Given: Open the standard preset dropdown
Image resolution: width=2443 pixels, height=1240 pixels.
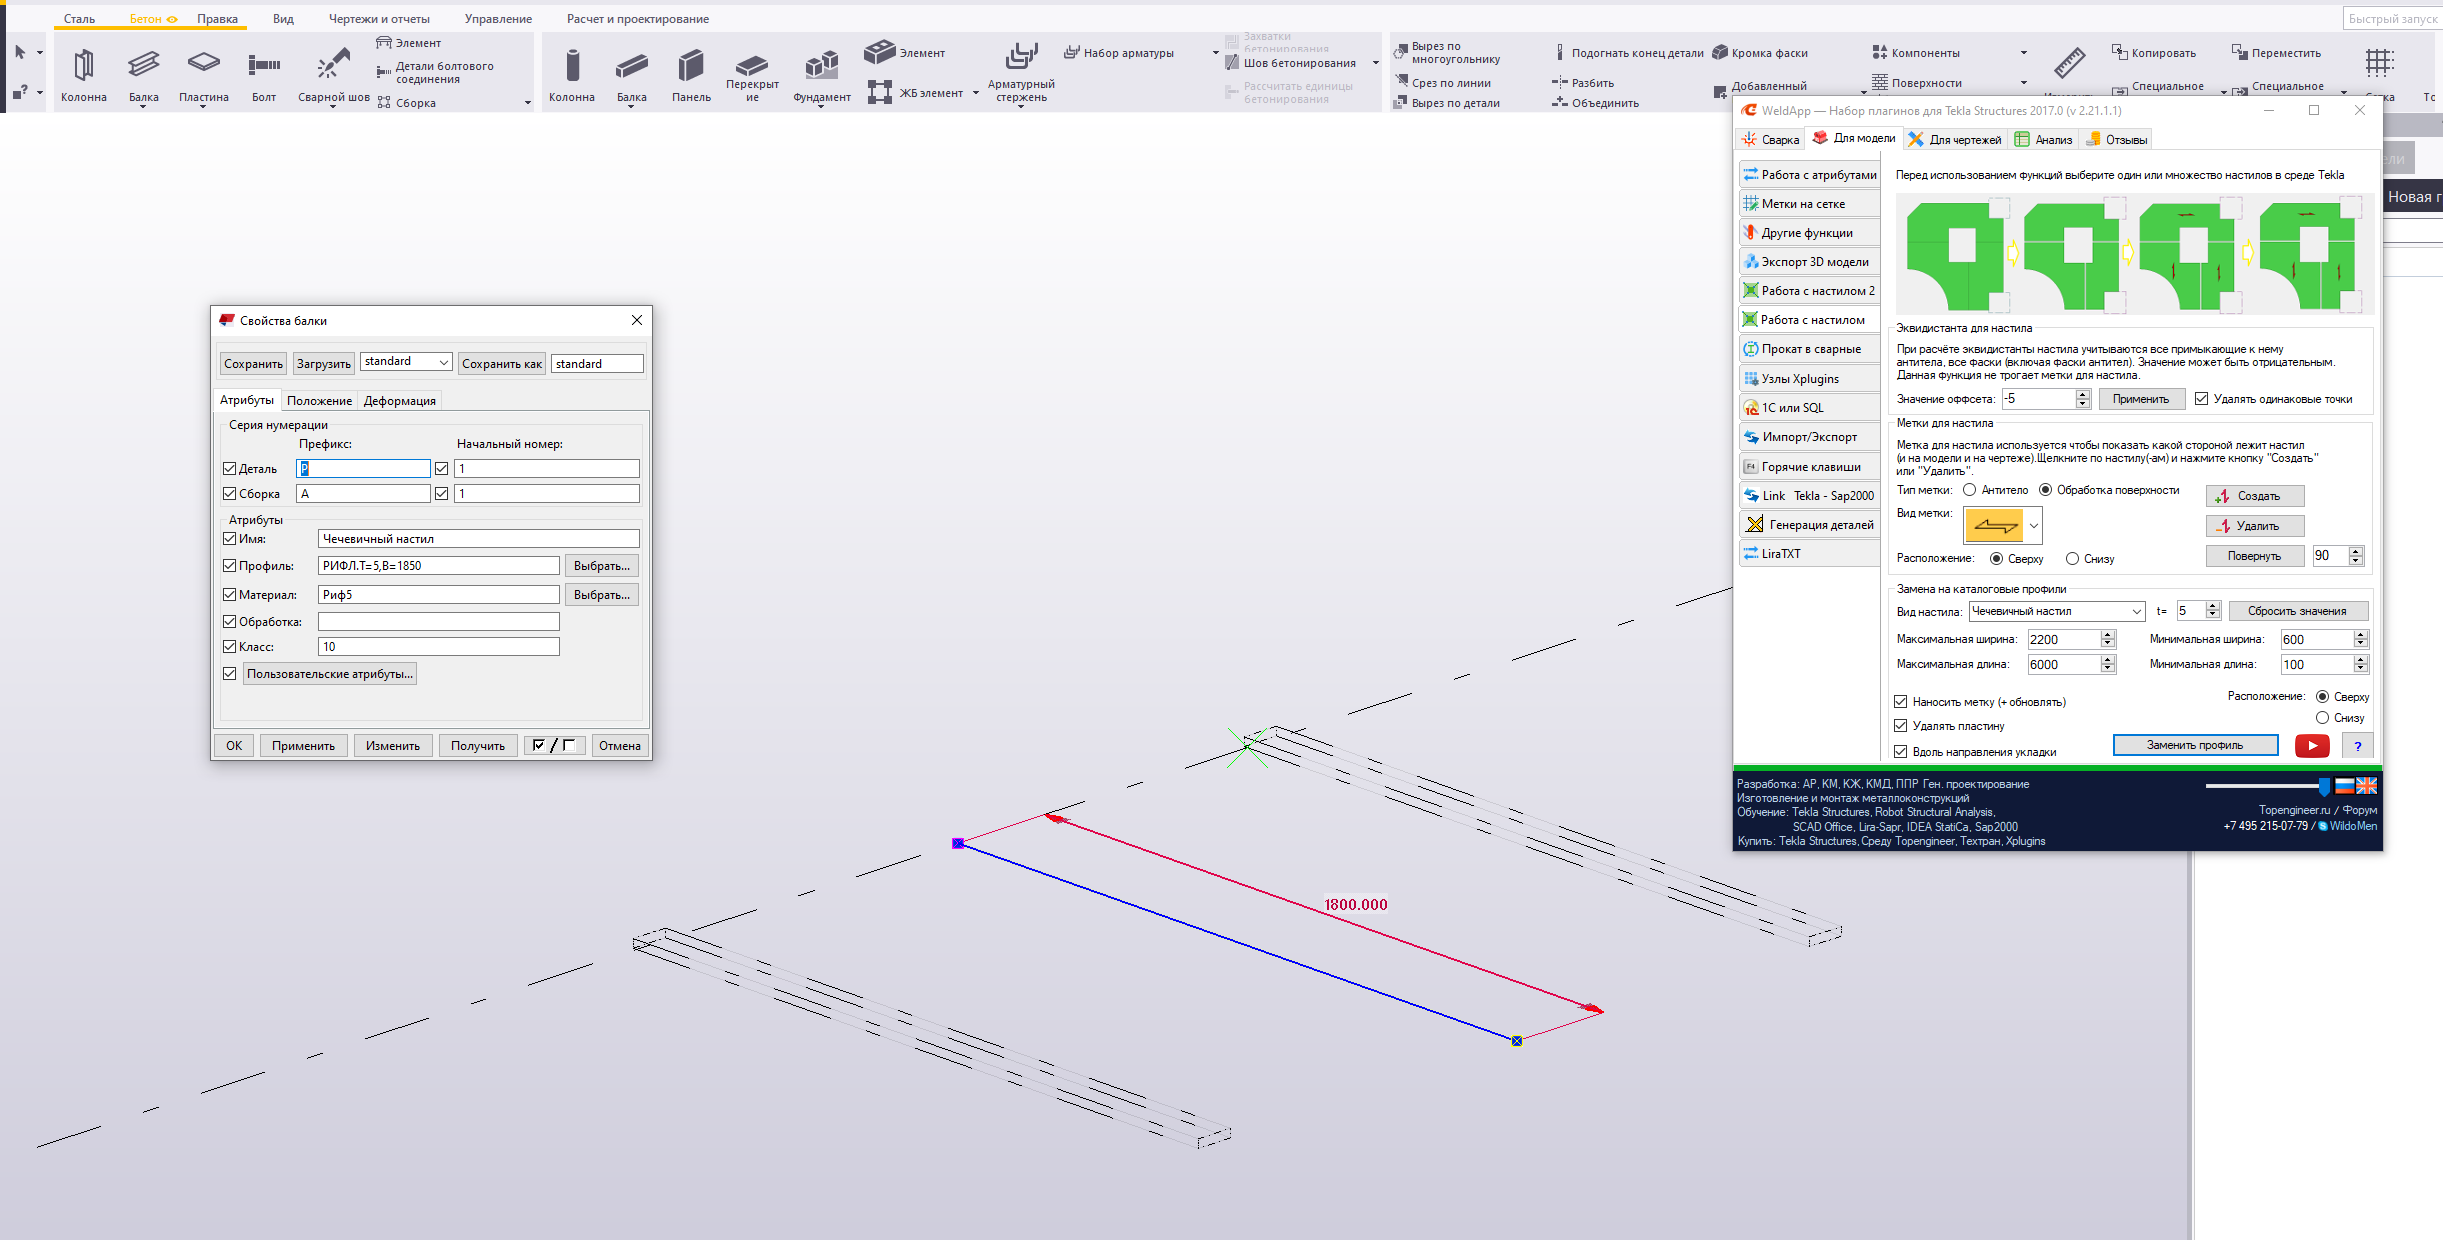Looking at the screenshot, I should point(443,362).
